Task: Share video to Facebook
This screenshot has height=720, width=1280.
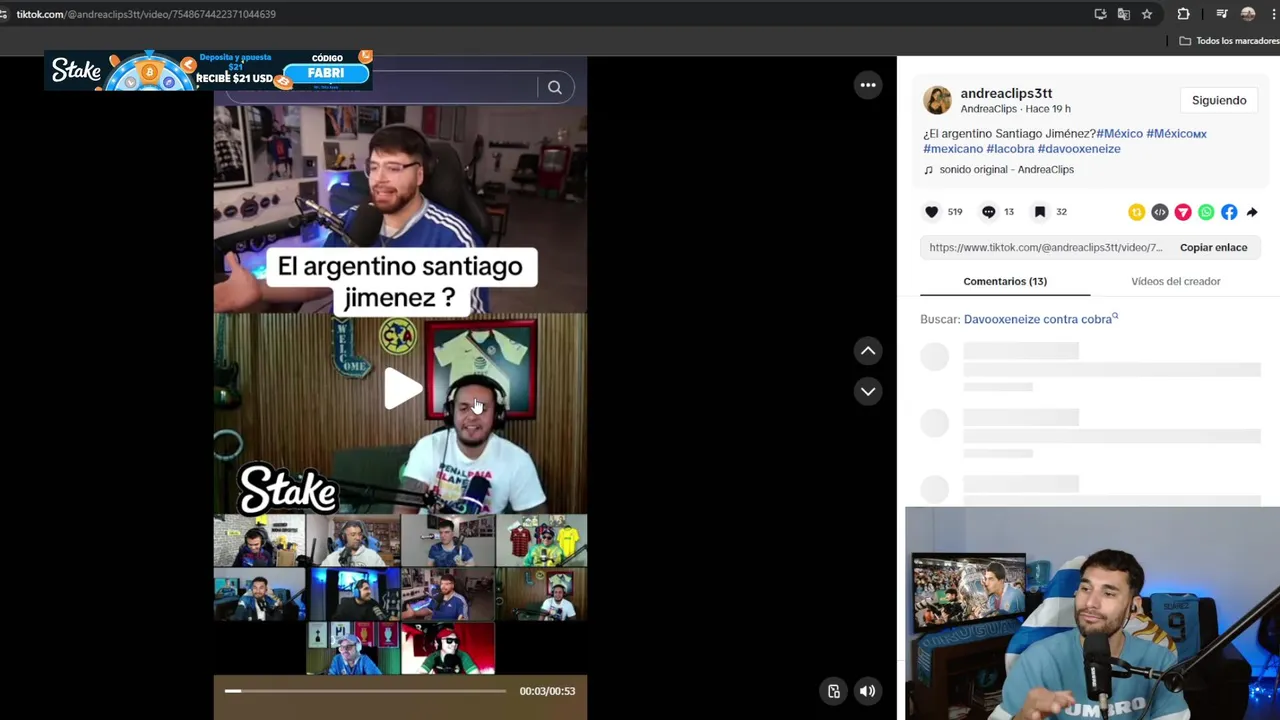Action: 1229,212
